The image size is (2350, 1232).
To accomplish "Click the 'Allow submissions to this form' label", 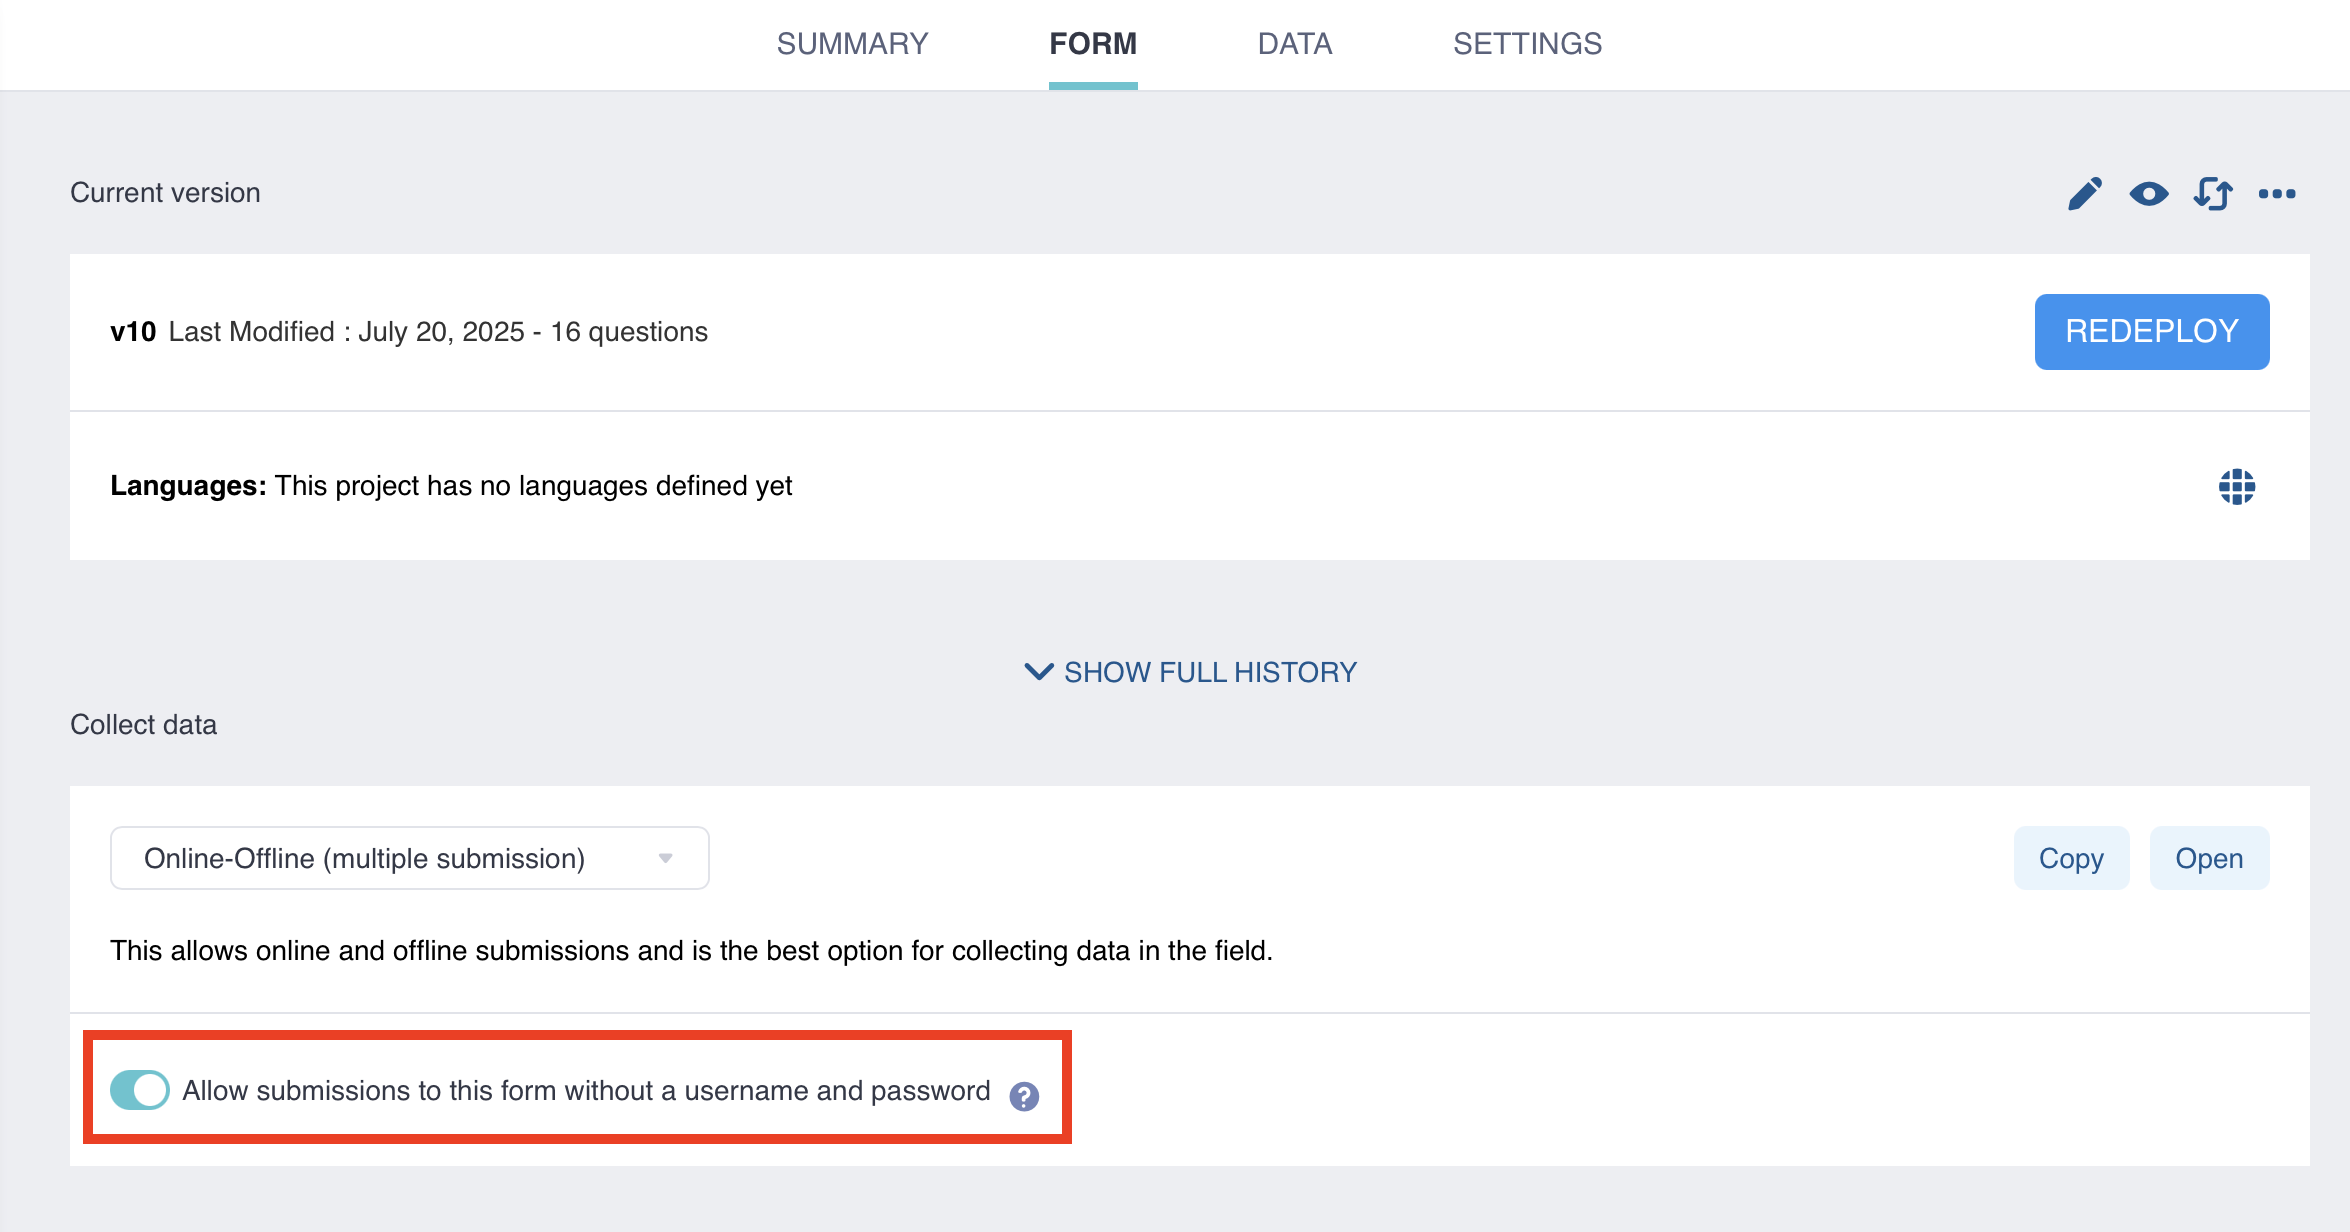I will pos(586,1090).
